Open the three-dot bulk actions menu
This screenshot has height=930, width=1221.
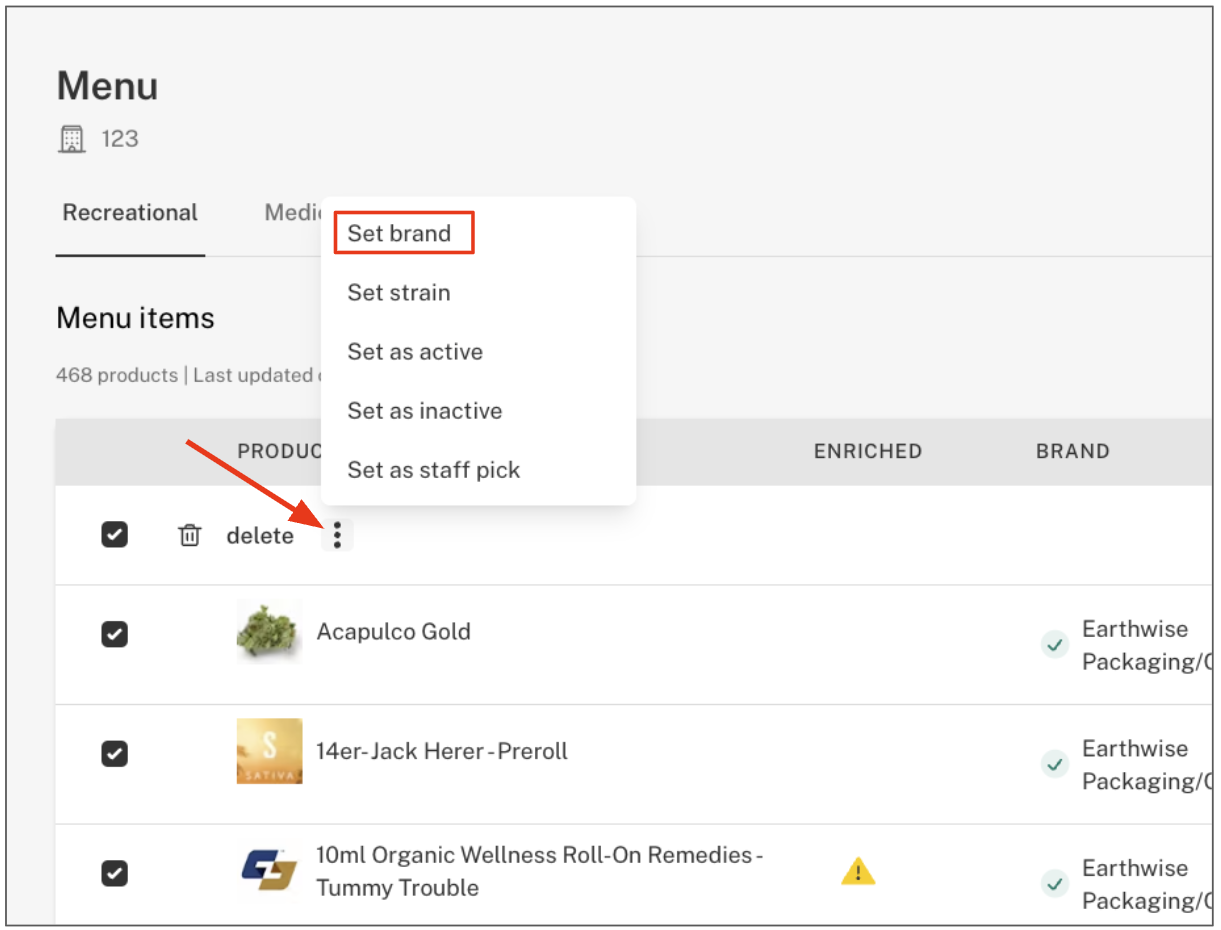point(338,536)
